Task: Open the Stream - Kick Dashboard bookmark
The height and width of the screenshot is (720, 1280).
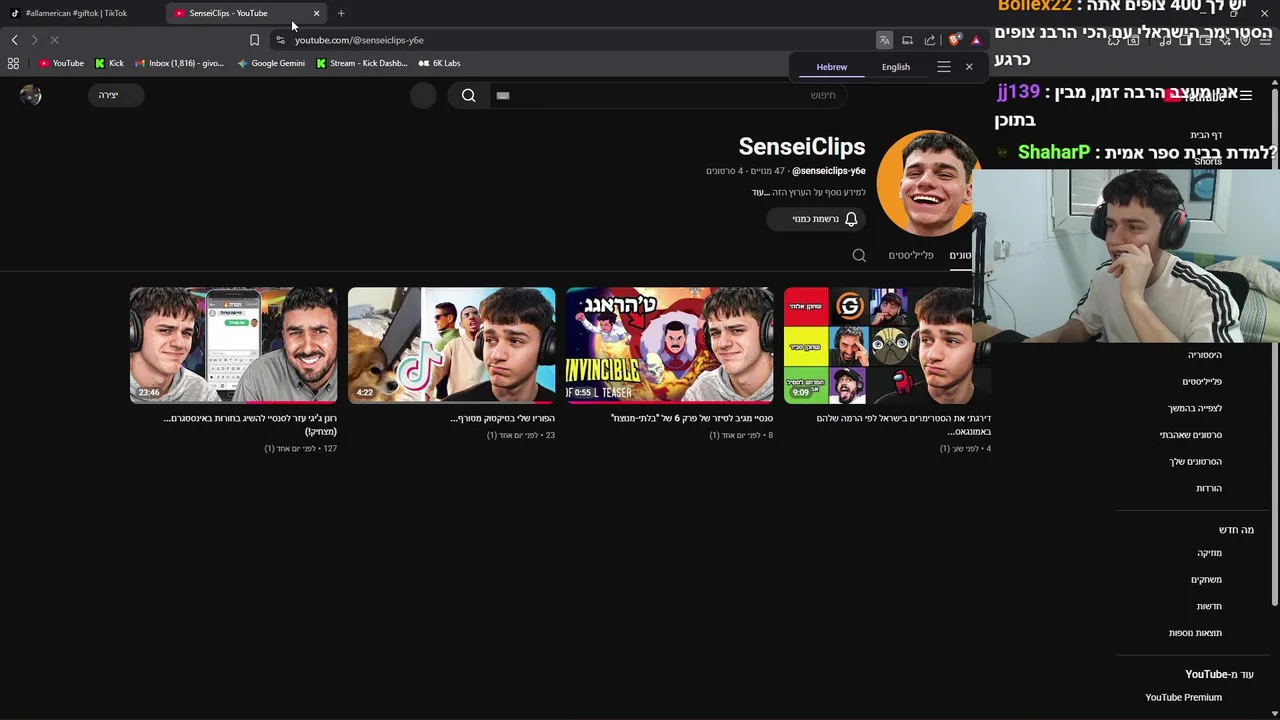Action: [x=361, y=63]
